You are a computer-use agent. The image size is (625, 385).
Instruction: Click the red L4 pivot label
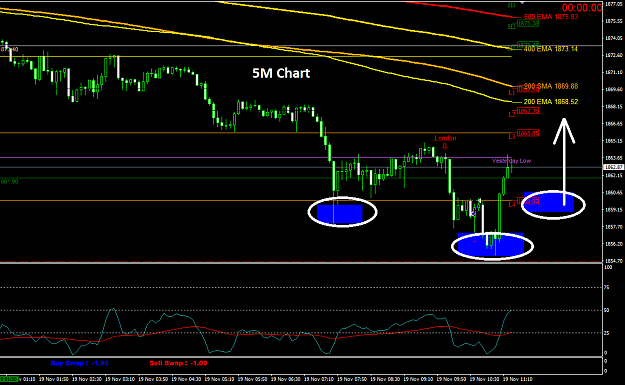tap(512, 204)
